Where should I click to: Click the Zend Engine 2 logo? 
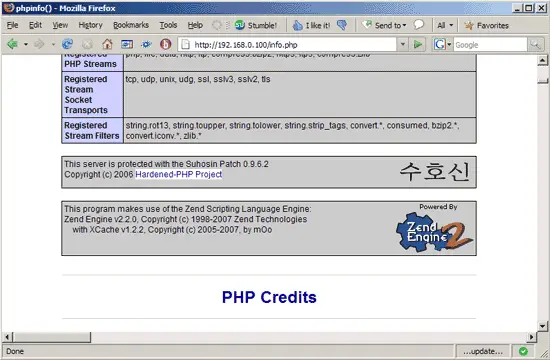point(434,232)
